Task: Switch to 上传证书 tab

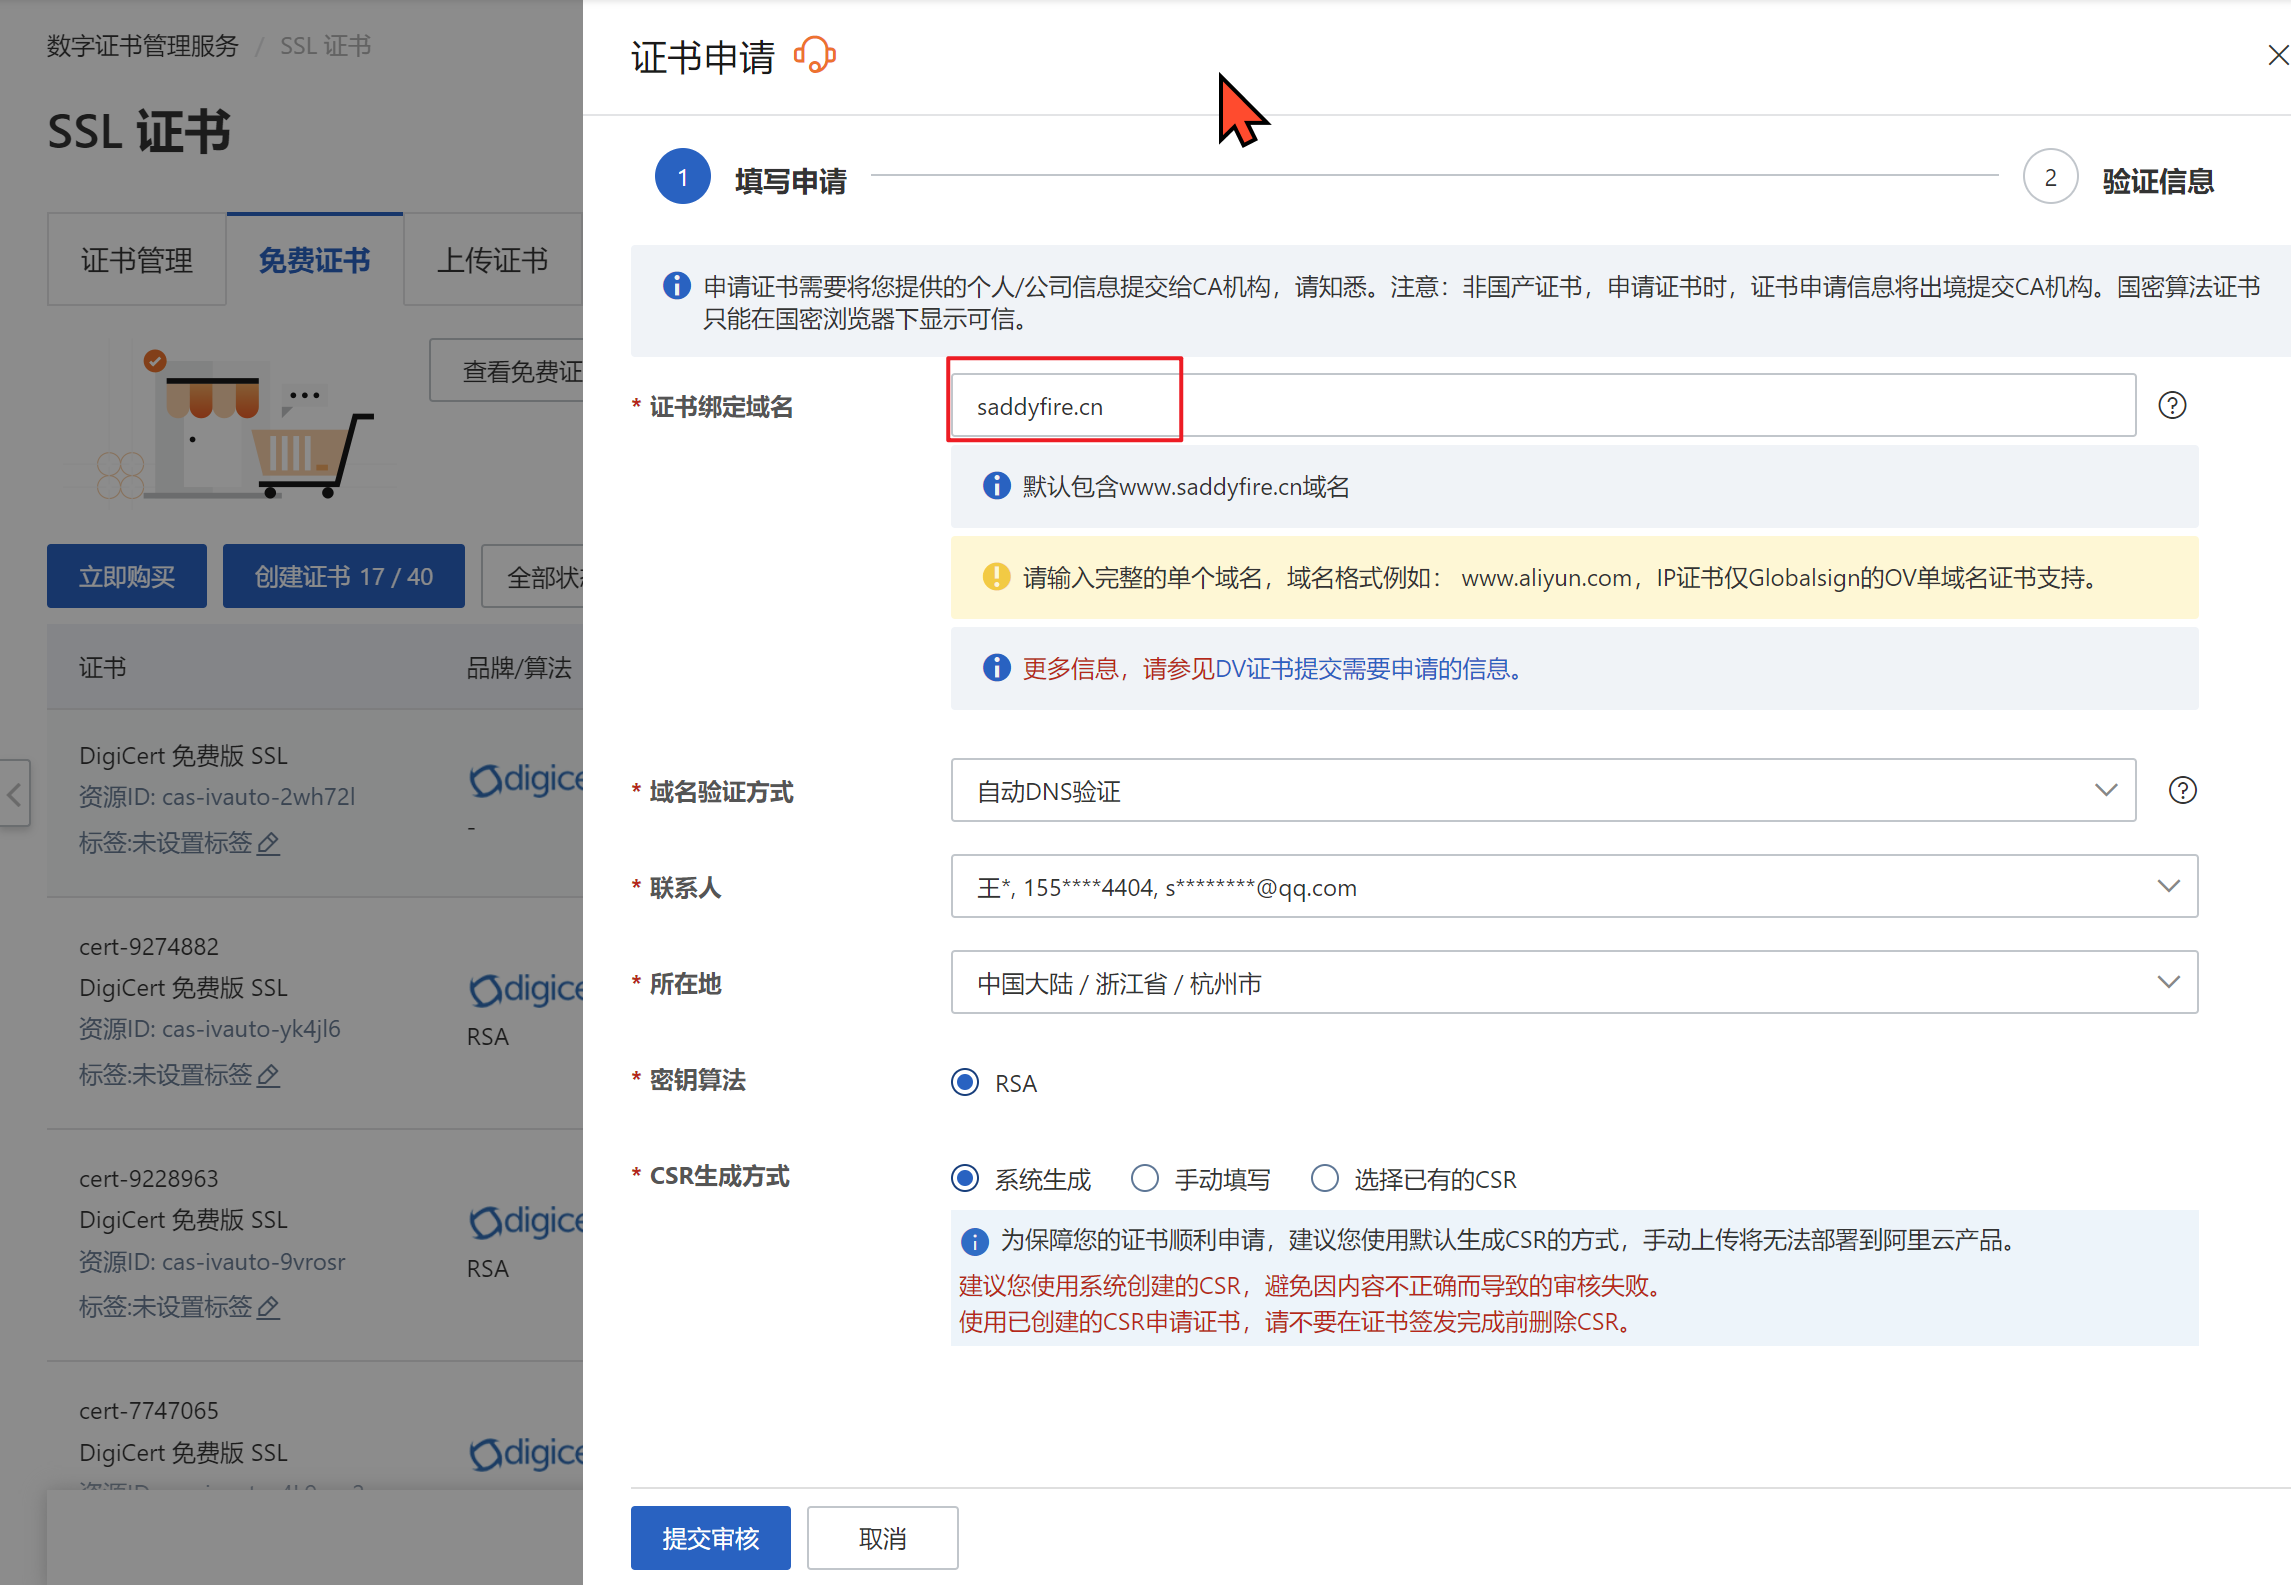Action: click(492, 260)
